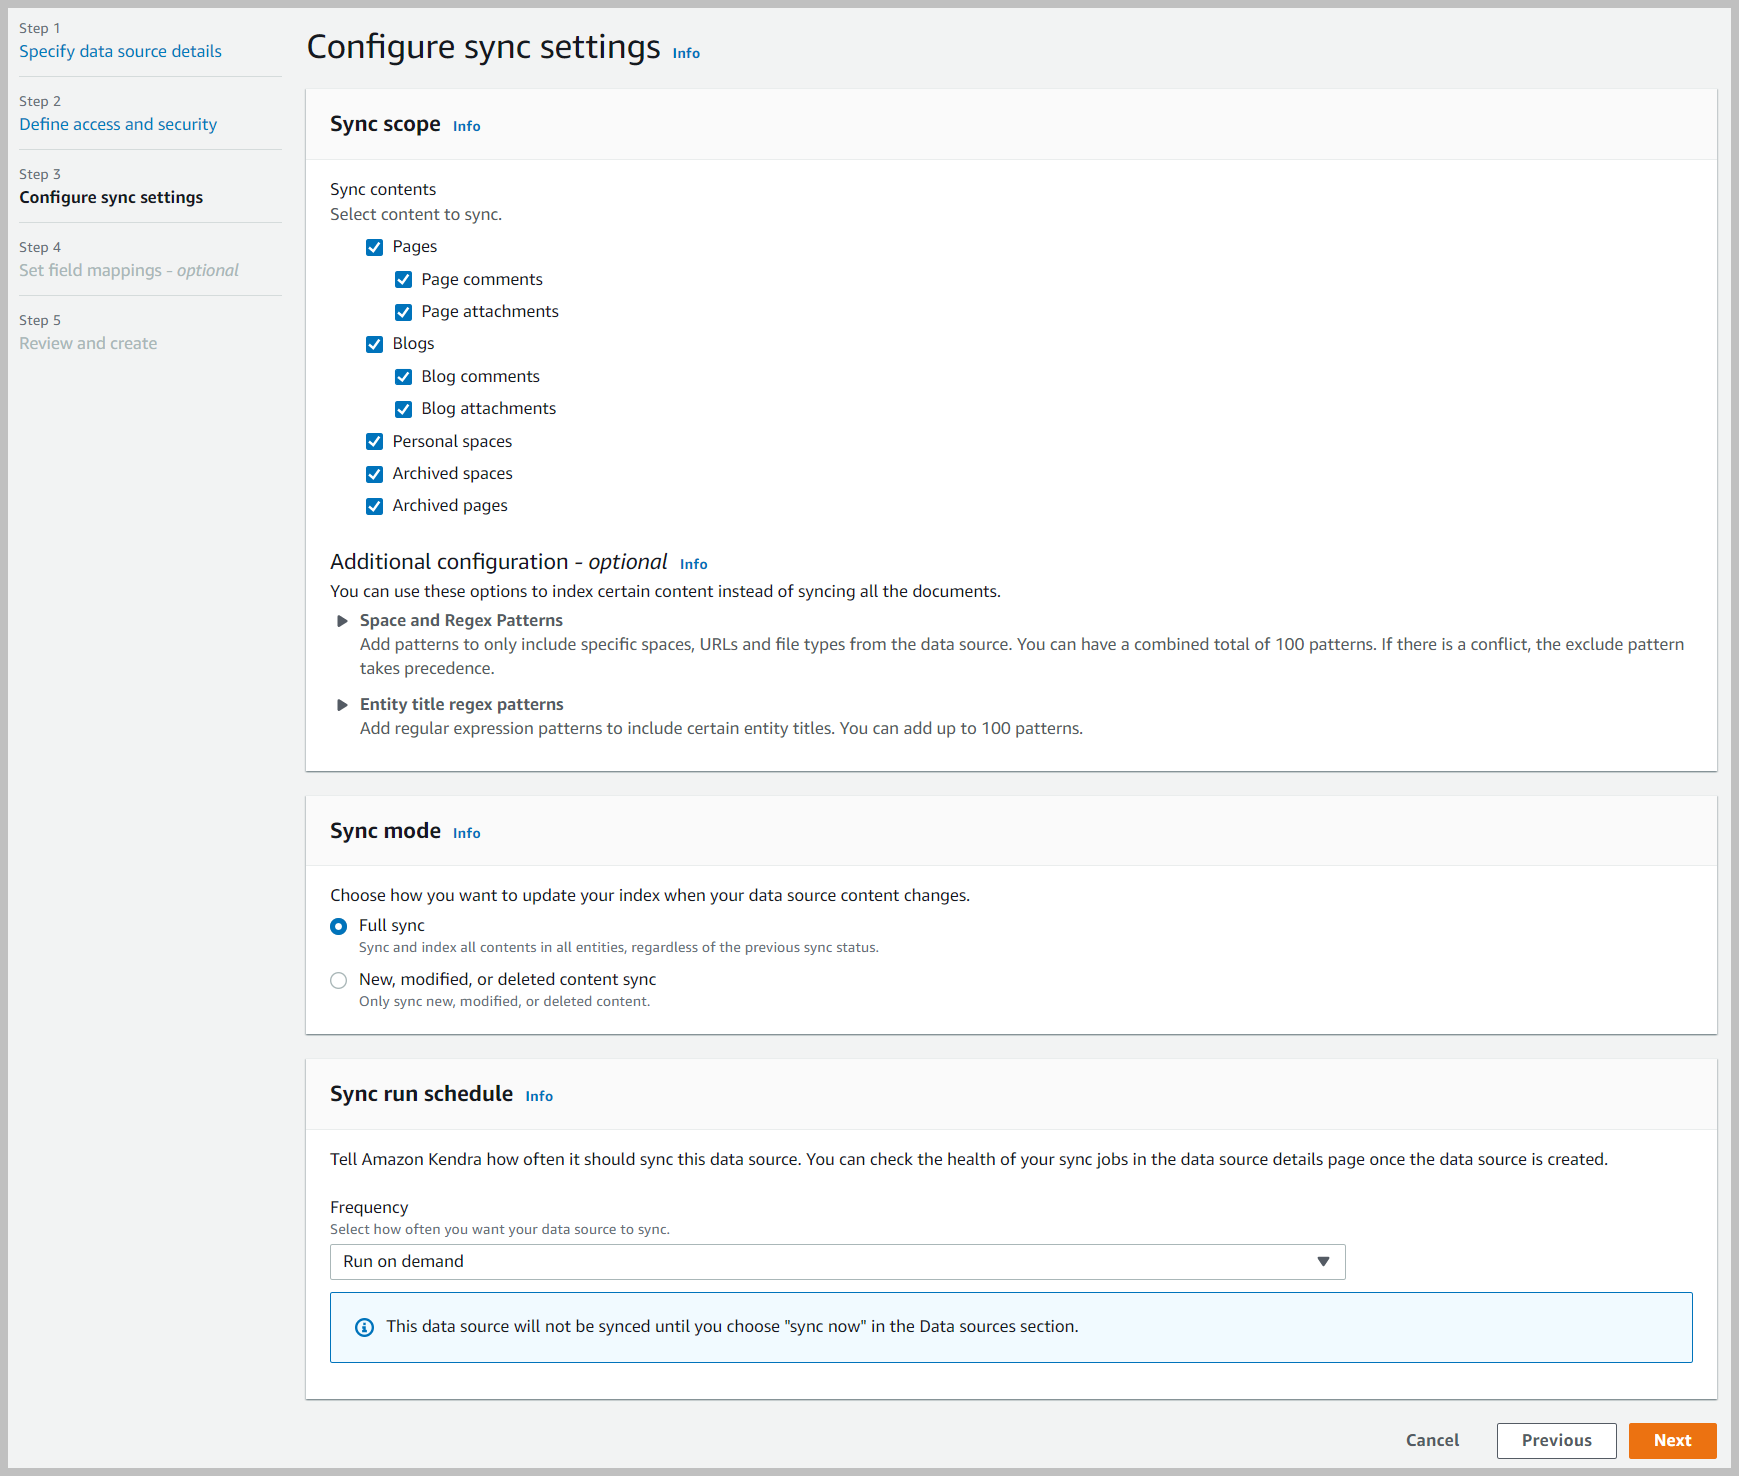Click the Previous button
Screen dimensions: 1739x1476
pos(1556,1440)
